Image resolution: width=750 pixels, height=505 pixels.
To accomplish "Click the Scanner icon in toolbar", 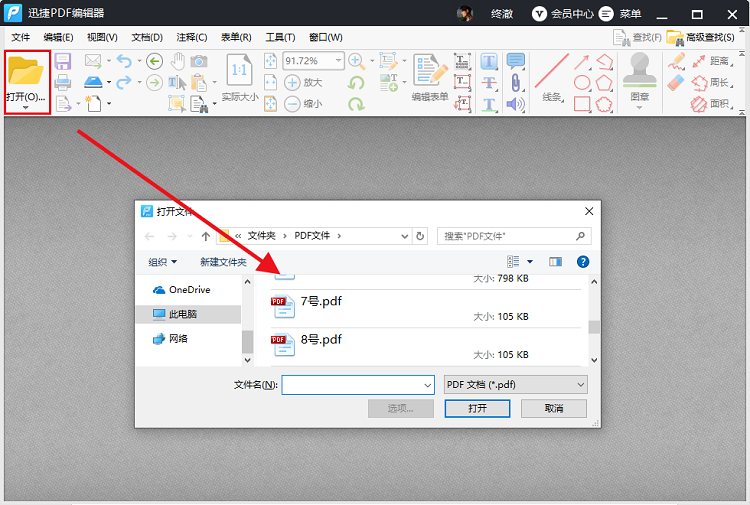I will coord(93,82).
